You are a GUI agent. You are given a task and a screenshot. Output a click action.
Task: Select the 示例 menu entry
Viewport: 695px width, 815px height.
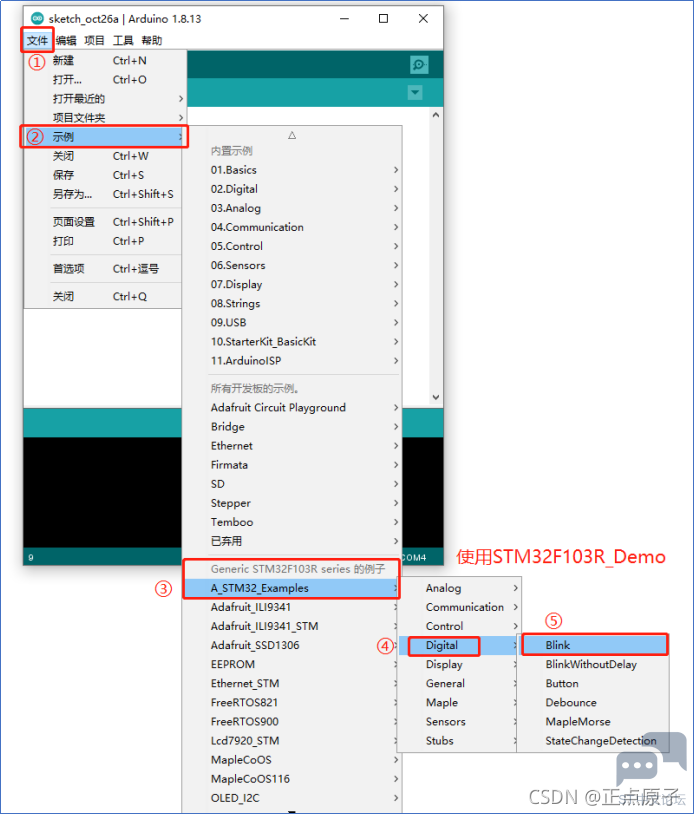coord(106,137)
